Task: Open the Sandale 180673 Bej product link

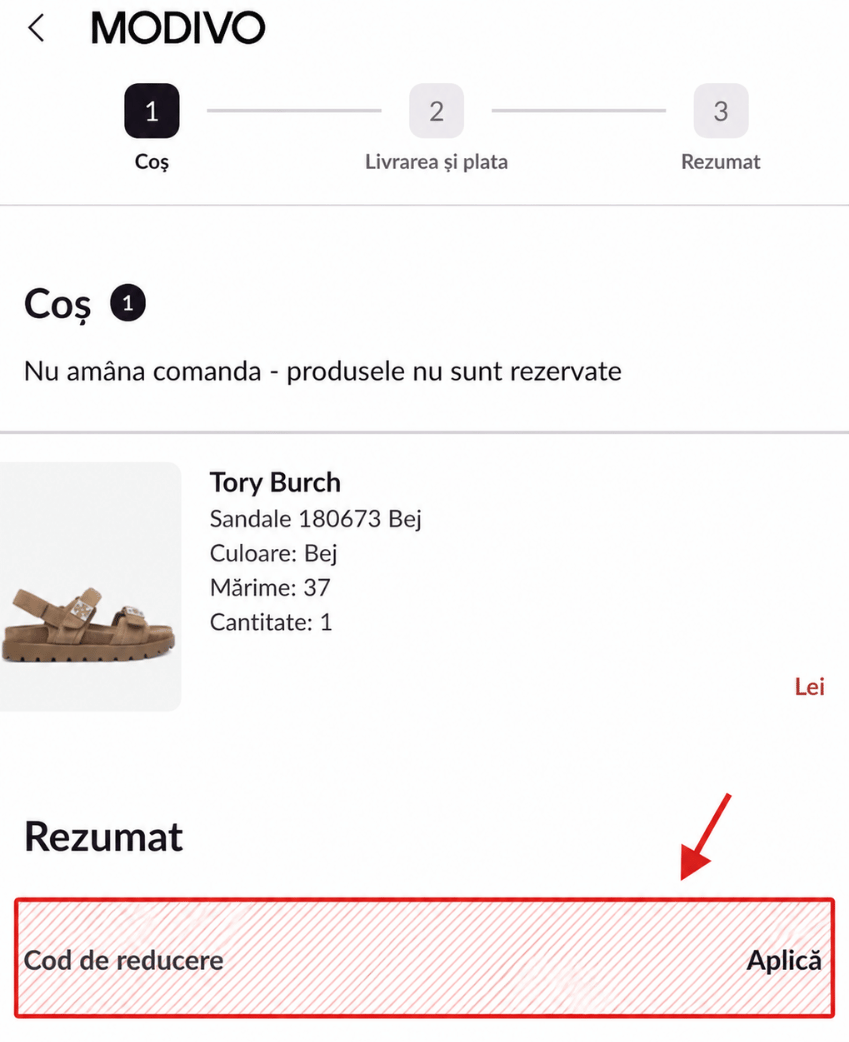Action: tap(316, 518)
